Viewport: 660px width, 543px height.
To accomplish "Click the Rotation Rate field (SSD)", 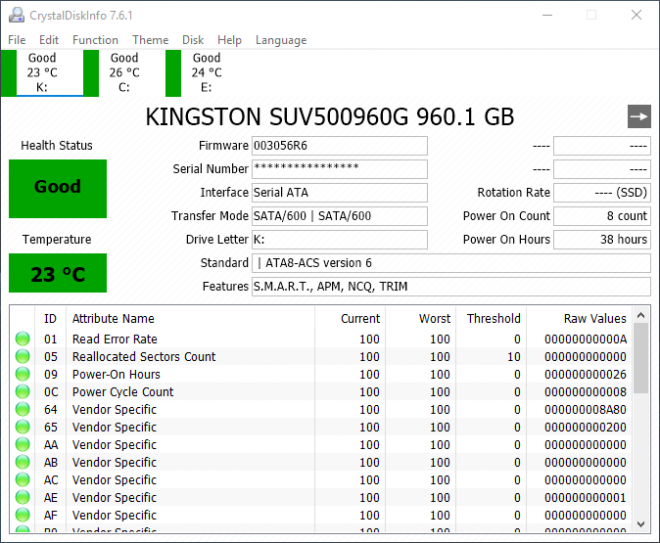I will click(x=602, y=192).
